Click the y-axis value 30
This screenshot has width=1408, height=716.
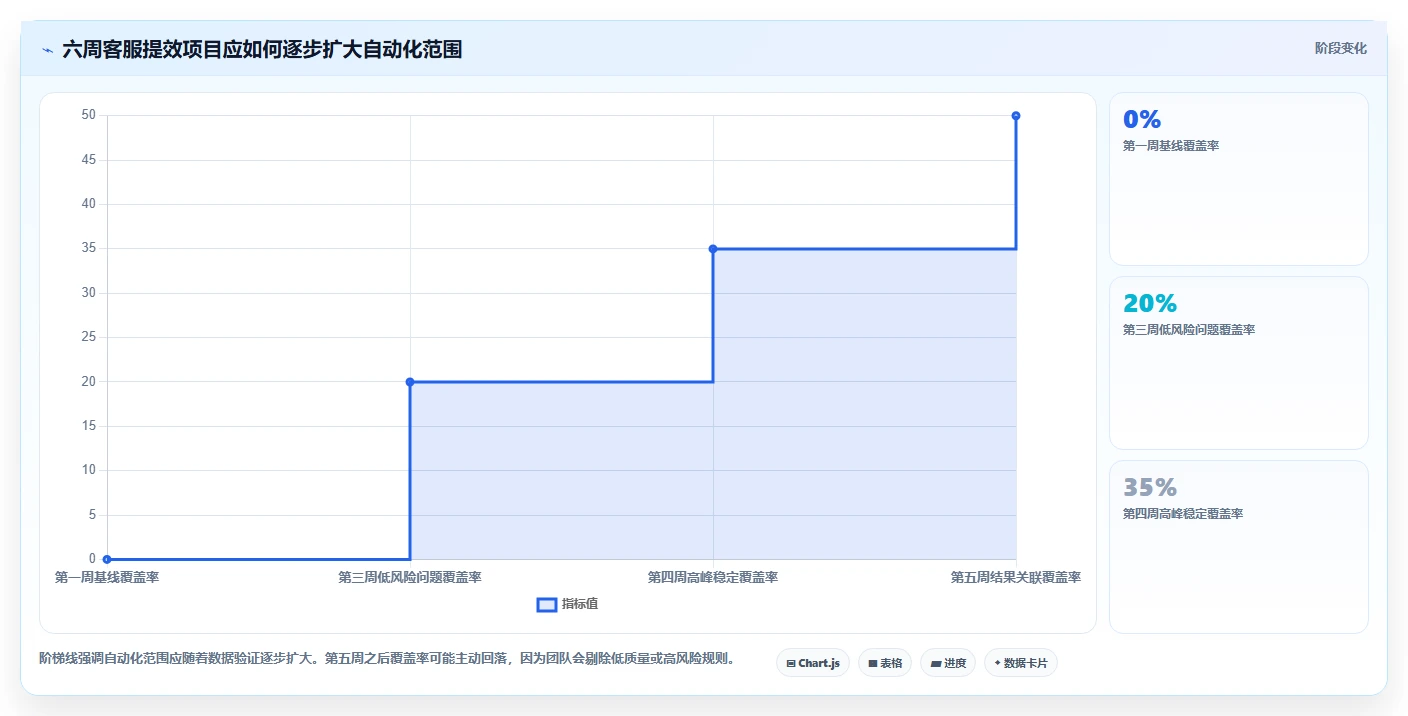tap(89, 293)
